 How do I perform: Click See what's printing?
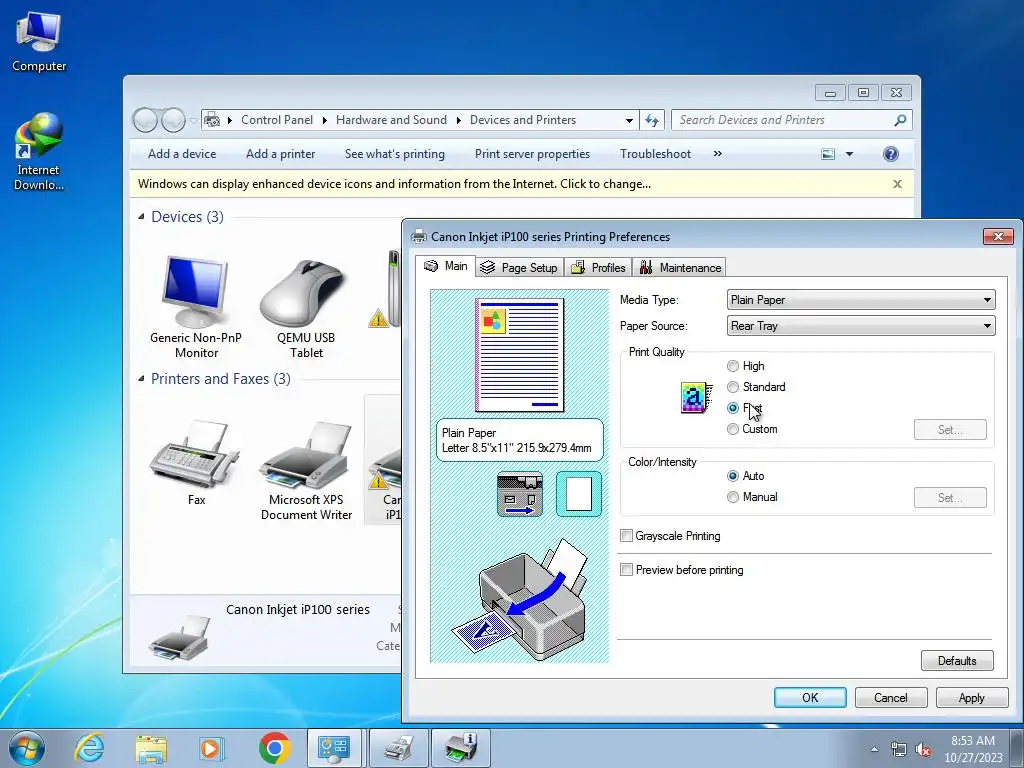[394, 154]
